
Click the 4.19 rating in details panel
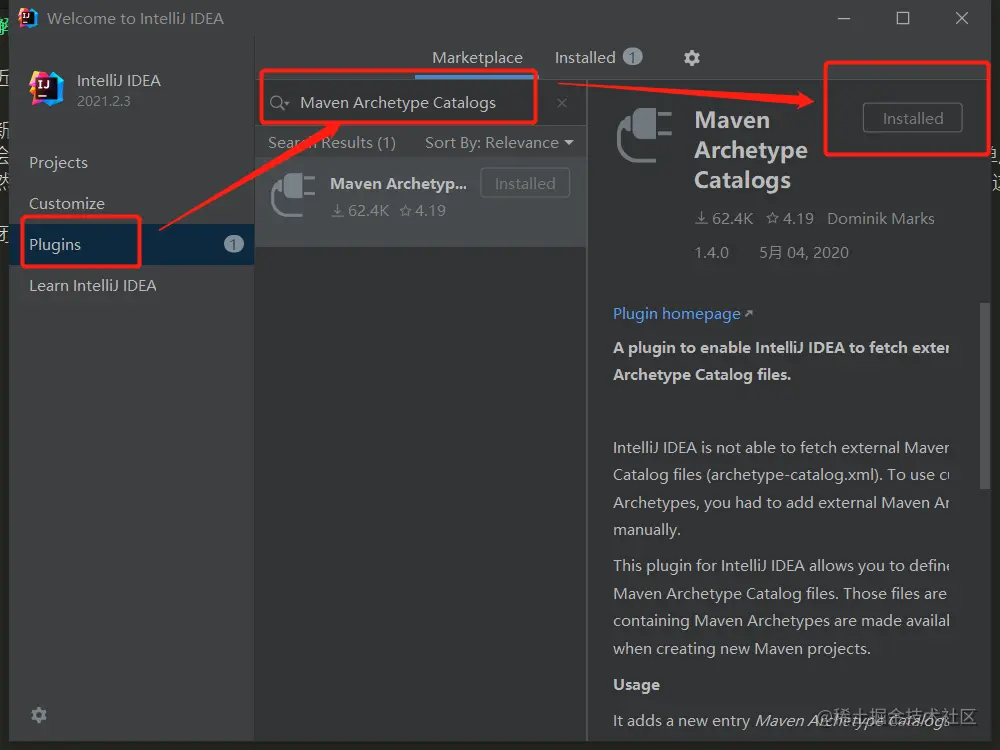(x=790, y=219)
